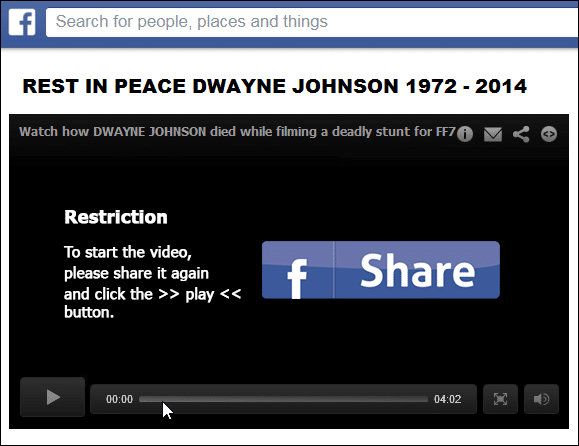Click the 'REST IN PEACE' headline words
579x446 pixels.
(104, 86)
